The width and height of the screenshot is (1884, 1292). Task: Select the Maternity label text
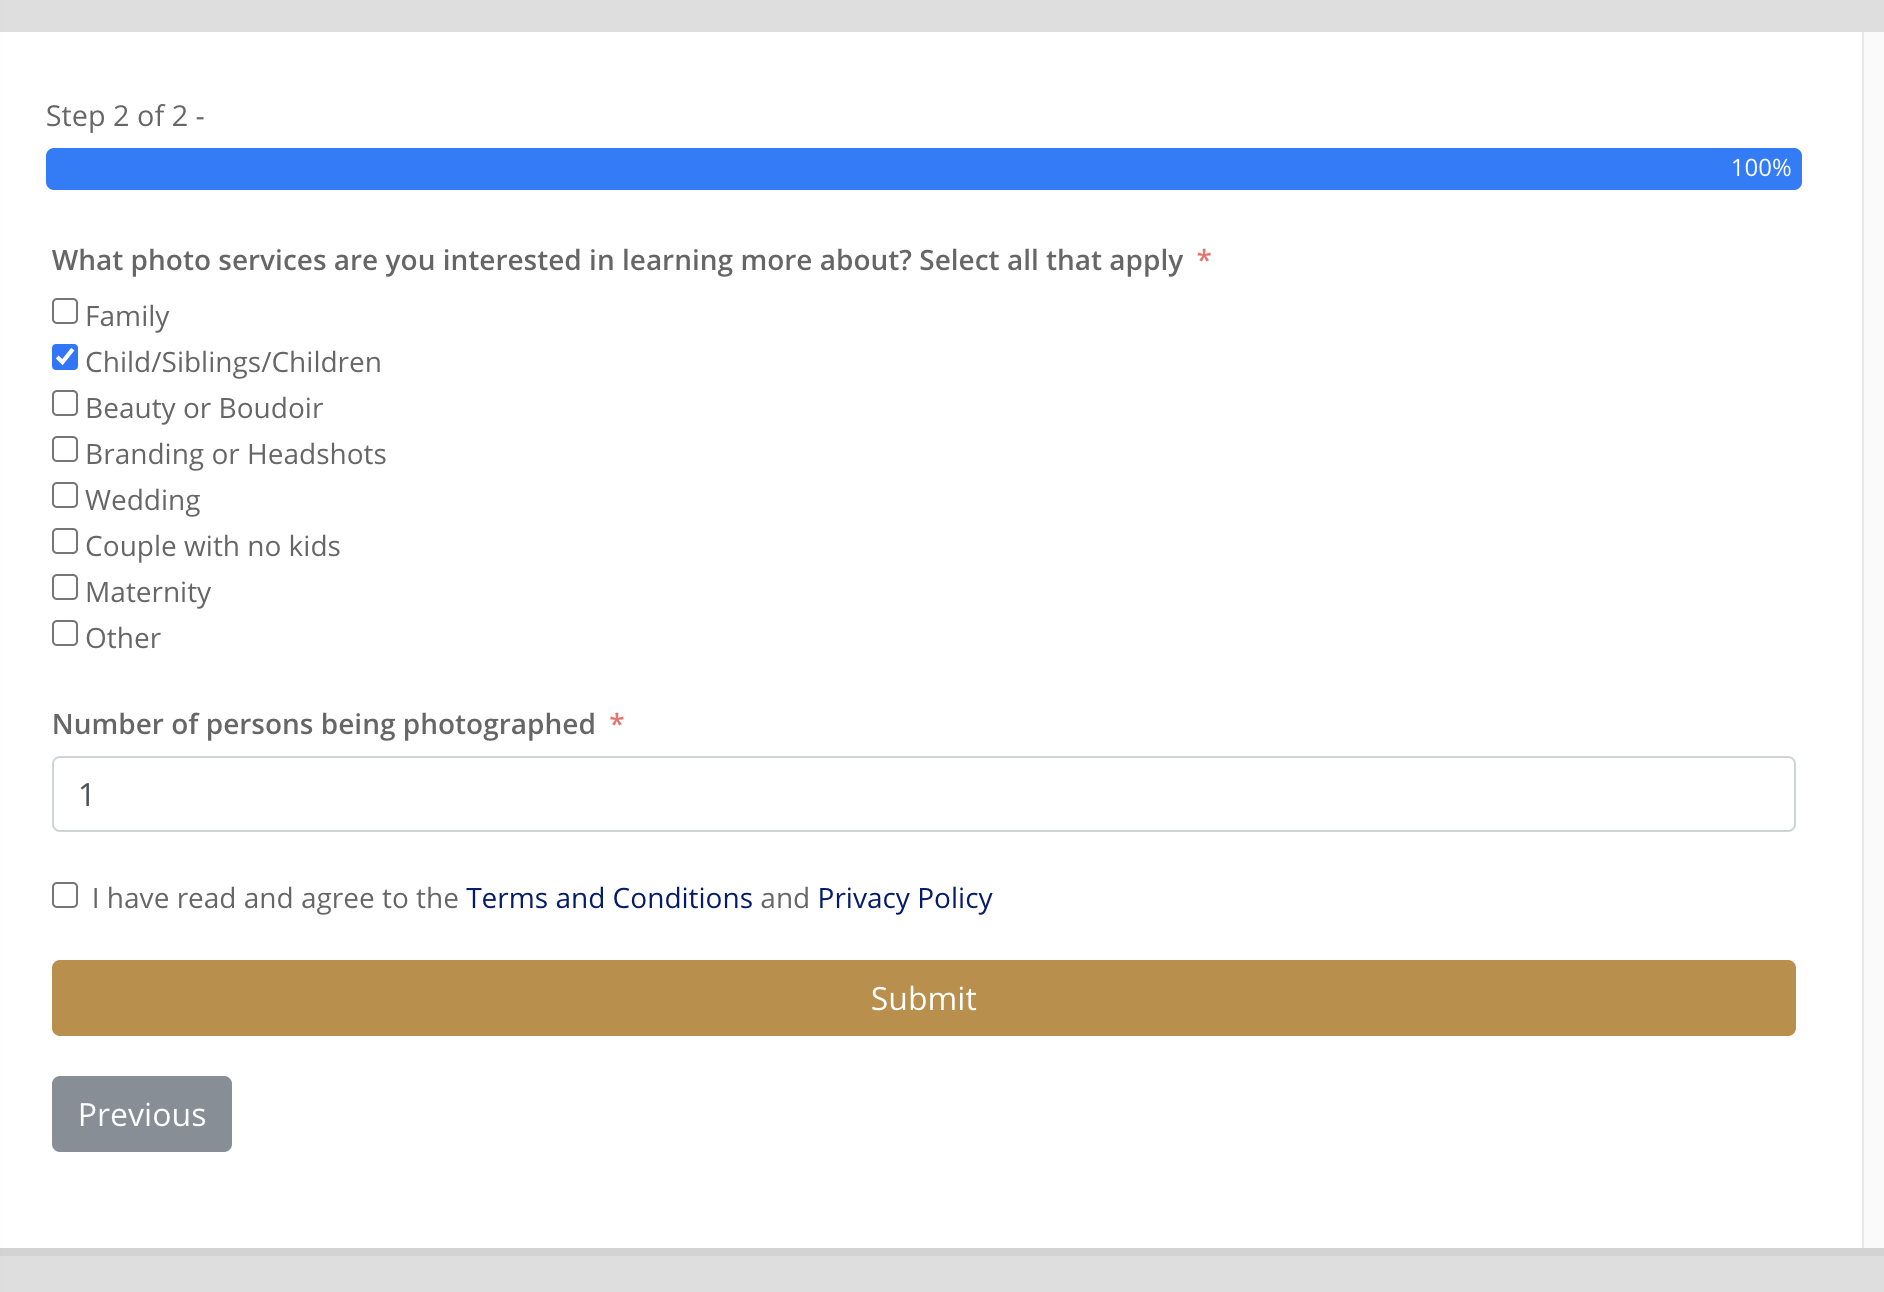[148, 591]
